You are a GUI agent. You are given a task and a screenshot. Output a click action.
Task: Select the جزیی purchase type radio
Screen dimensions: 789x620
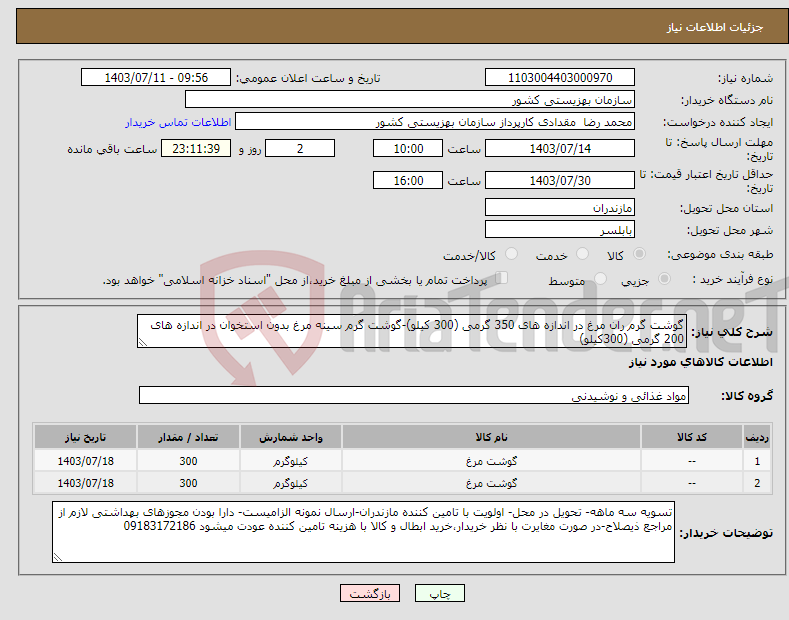pos(664,279)
